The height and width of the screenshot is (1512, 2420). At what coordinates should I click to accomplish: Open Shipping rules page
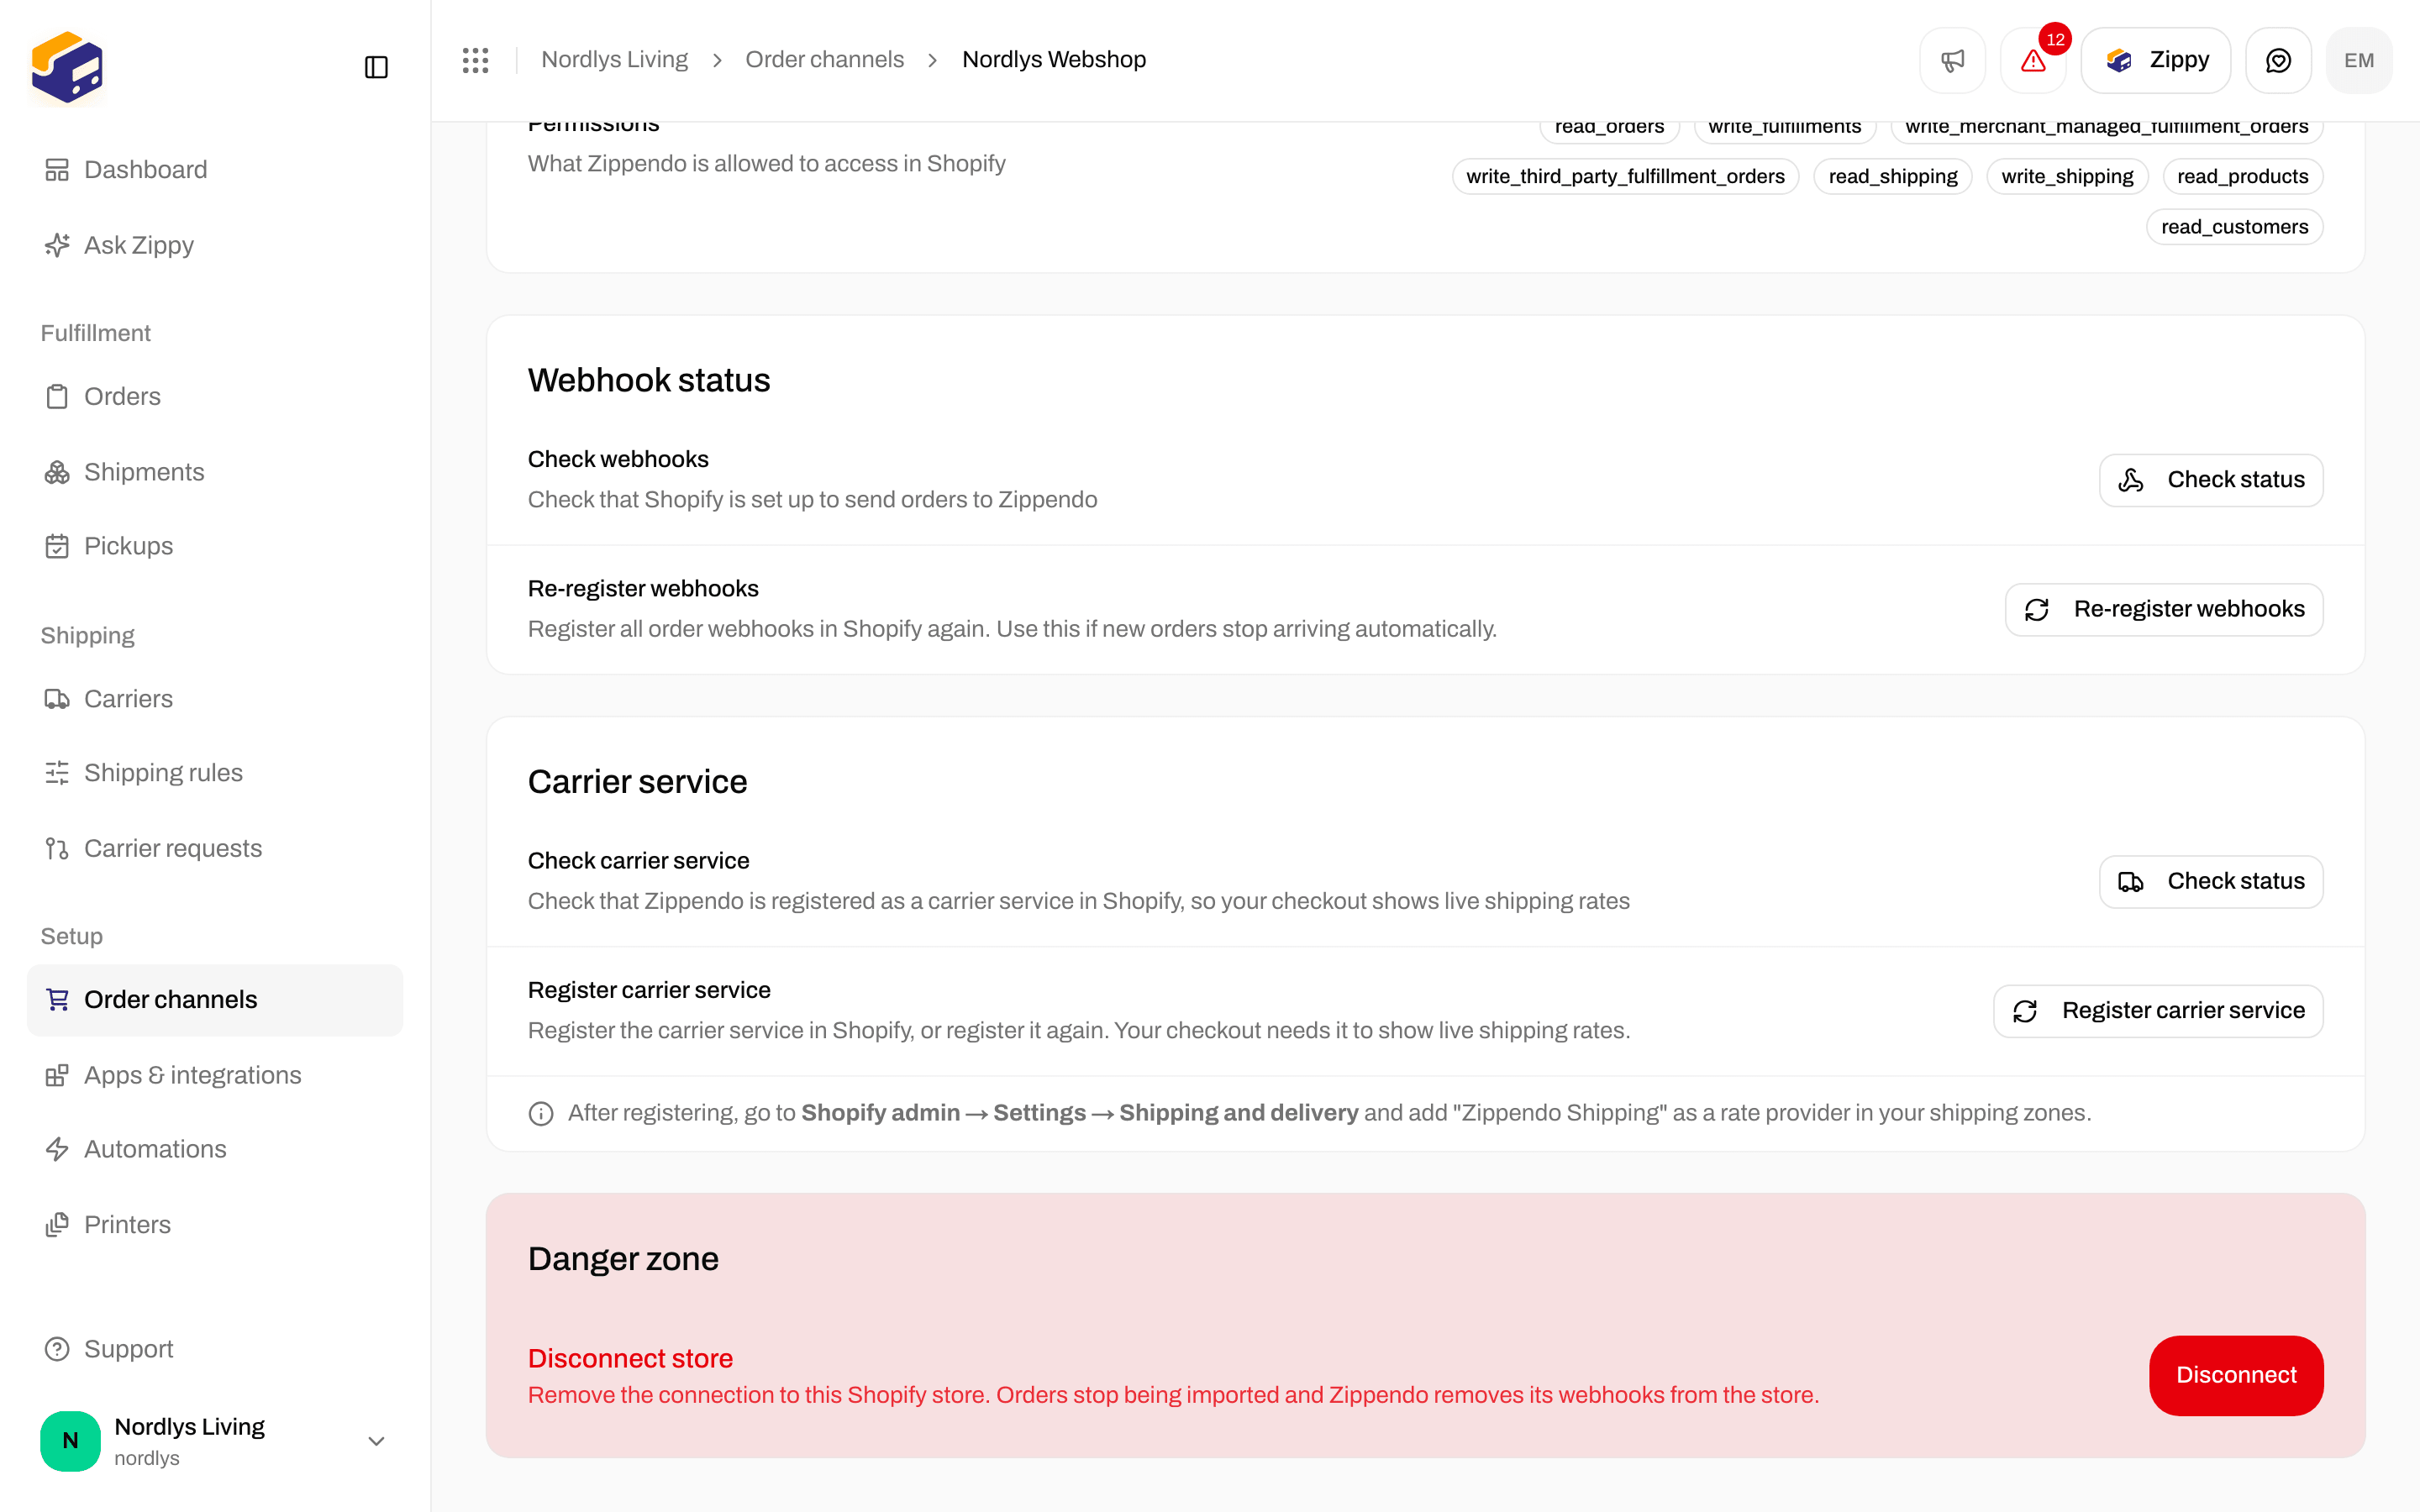(x=215, y=773)
